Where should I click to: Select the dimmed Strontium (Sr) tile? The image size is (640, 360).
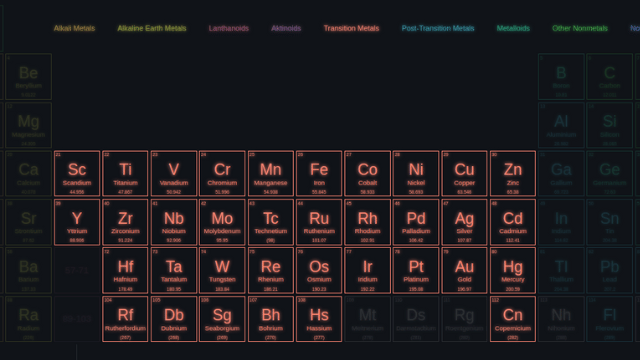(x=29, y=222)
